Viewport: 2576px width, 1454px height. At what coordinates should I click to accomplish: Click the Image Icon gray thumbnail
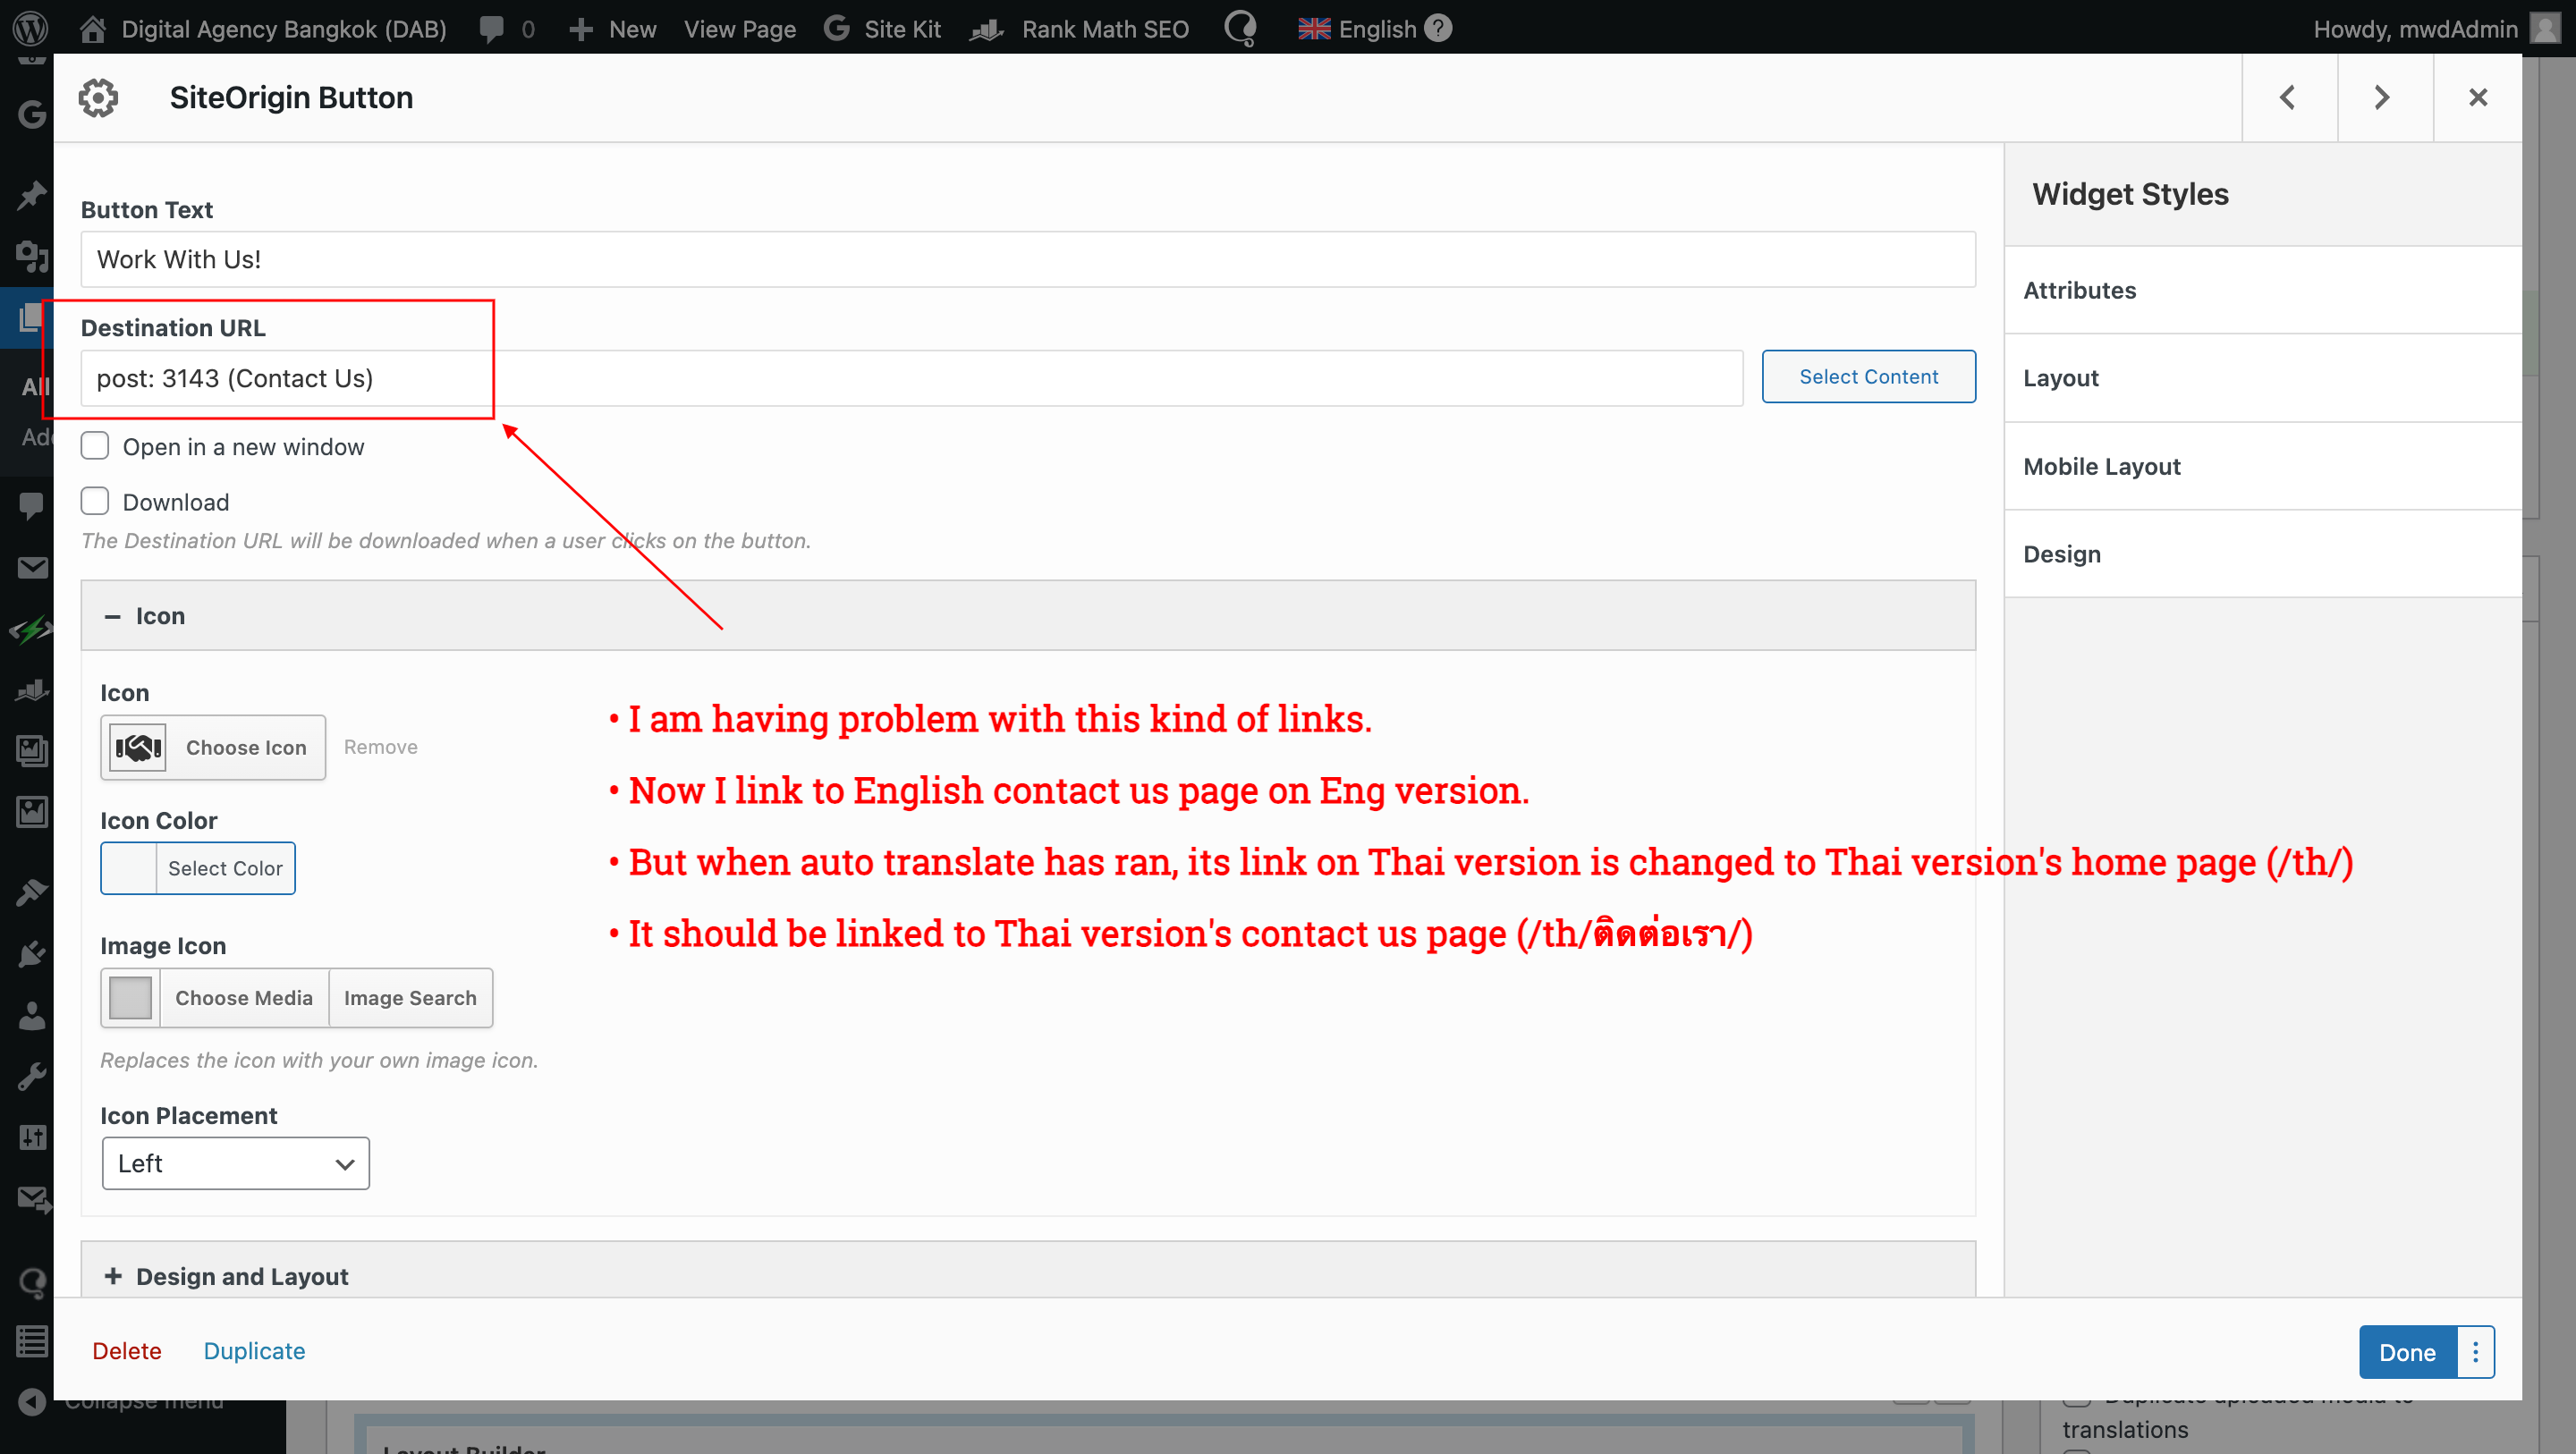pyautogui.click(x=130, y=997)
